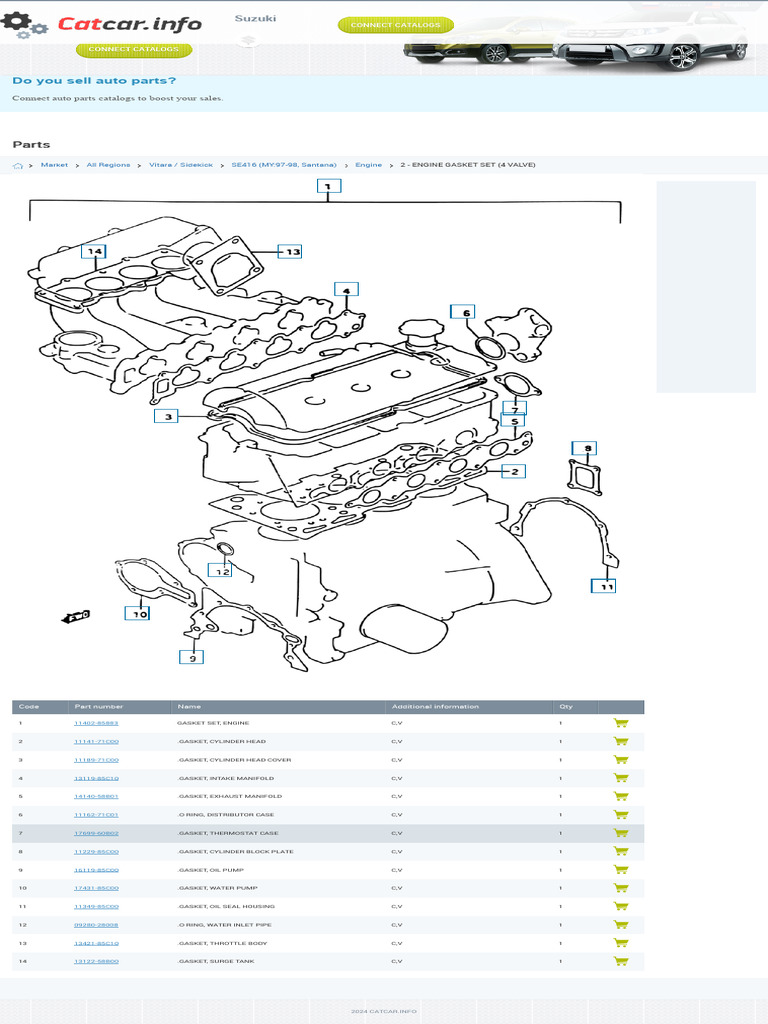Add CYLINDER BLOCK PLATE gasket to cart

[x=620, y=852]
